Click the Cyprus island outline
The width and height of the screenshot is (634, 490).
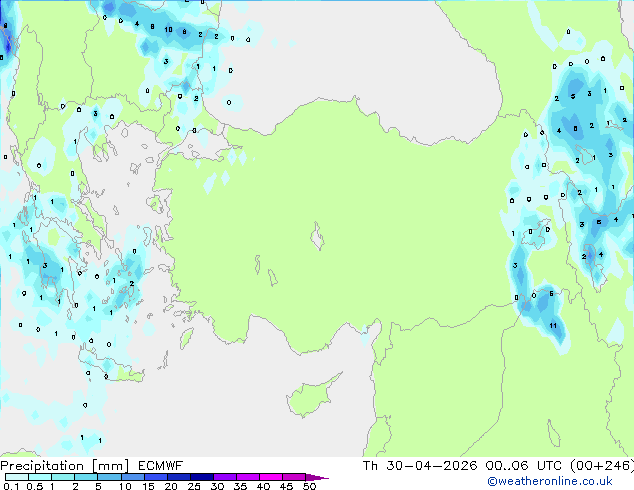click(x=314, y=395)
